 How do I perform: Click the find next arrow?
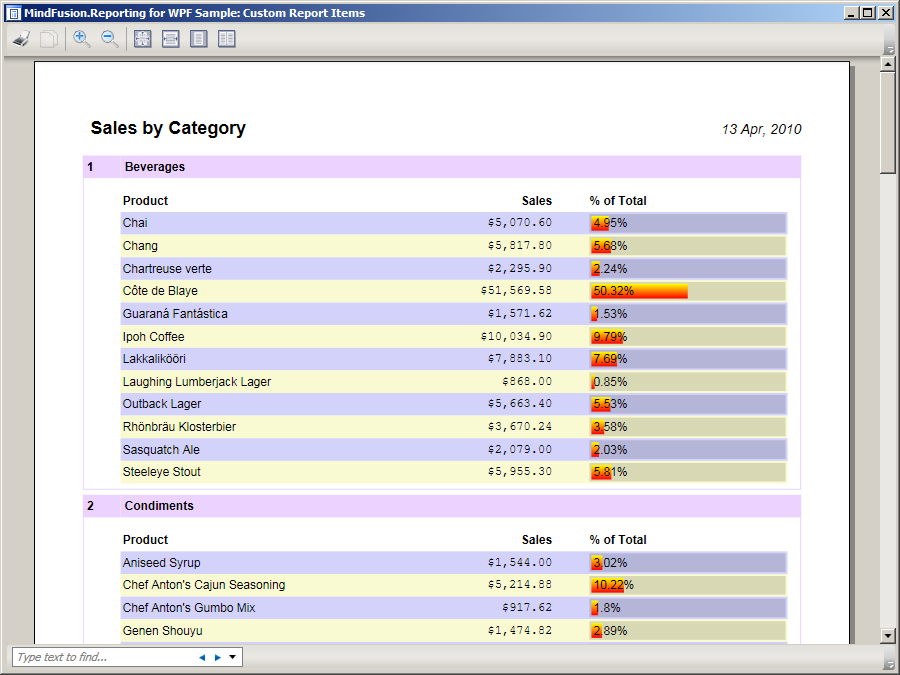click(218, 657)
